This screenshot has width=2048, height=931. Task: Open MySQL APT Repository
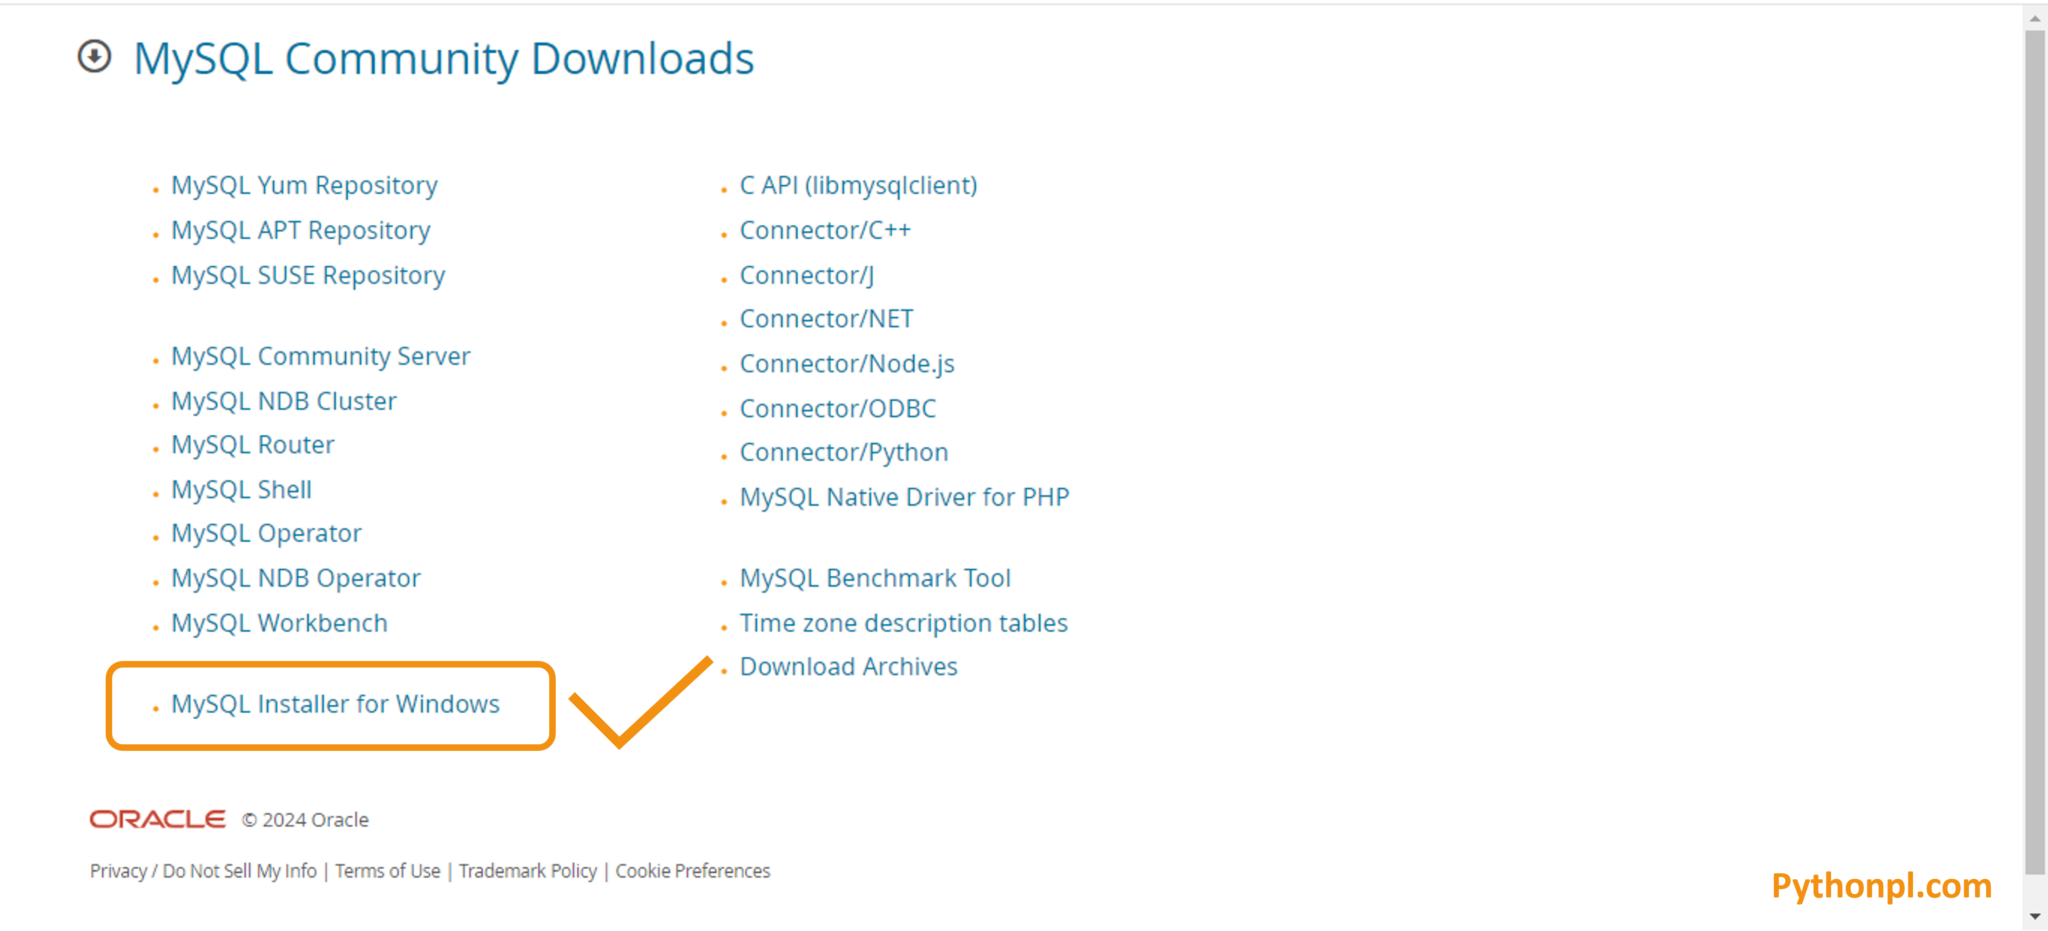point(300,230)
